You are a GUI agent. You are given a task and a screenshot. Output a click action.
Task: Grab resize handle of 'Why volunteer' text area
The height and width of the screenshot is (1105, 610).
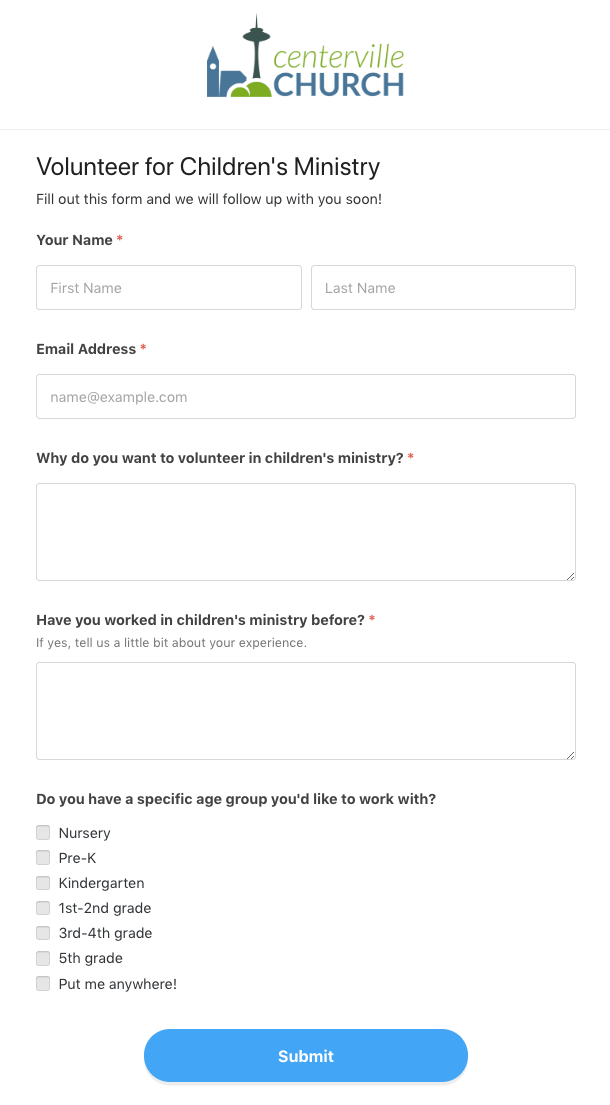click(570, 575)
